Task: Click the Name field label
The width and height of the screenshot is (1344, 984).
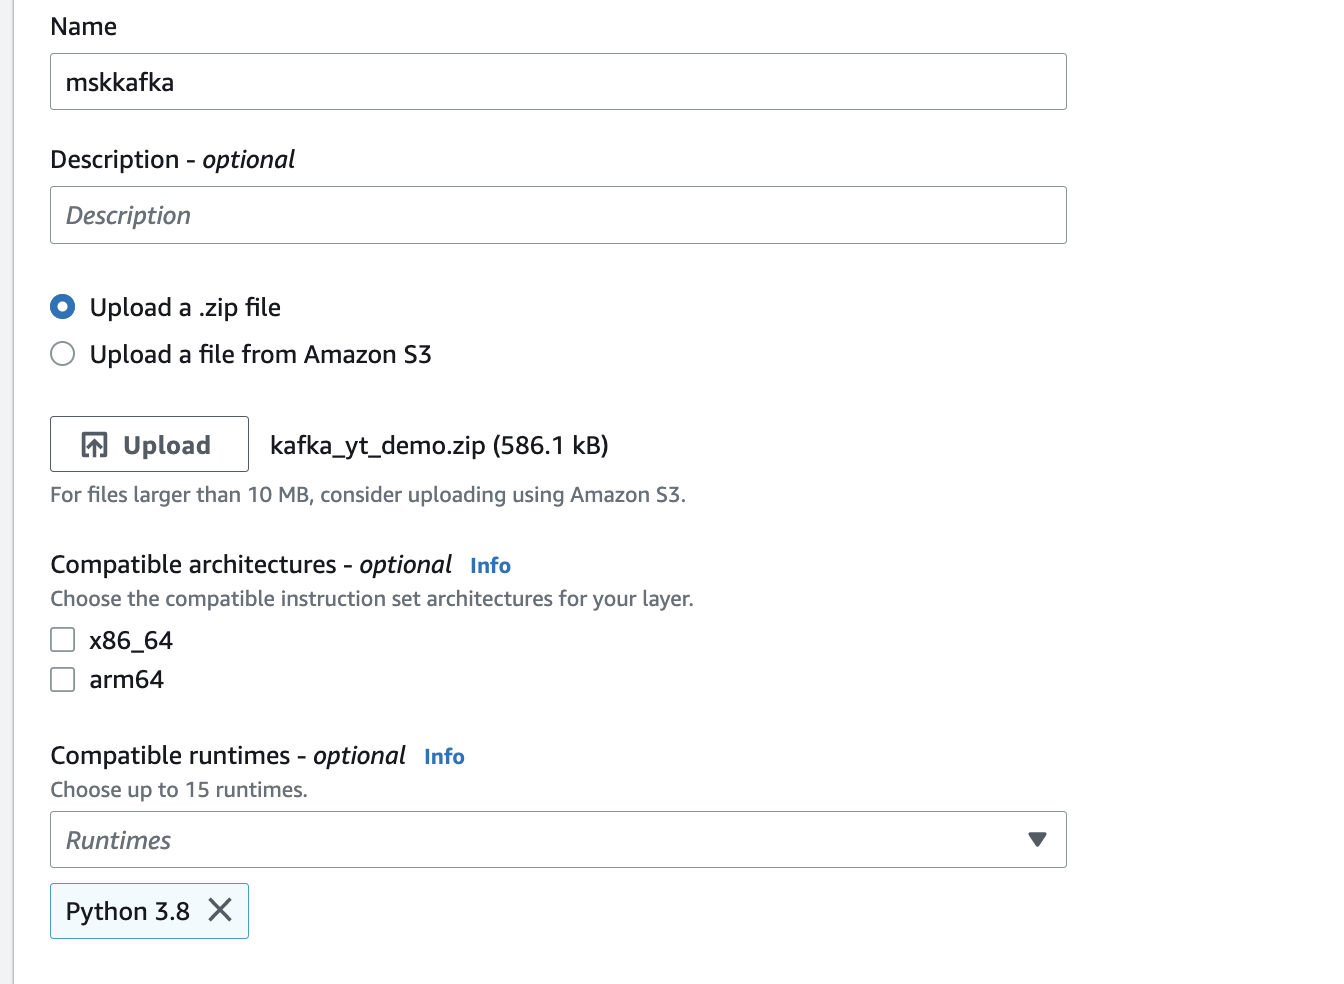Action: click(84, 27)
